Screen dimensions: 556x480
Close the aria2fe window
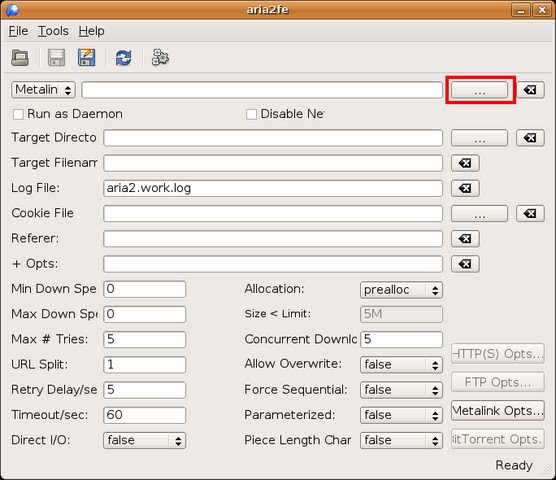pyautogui.click(x=542, y=10)
